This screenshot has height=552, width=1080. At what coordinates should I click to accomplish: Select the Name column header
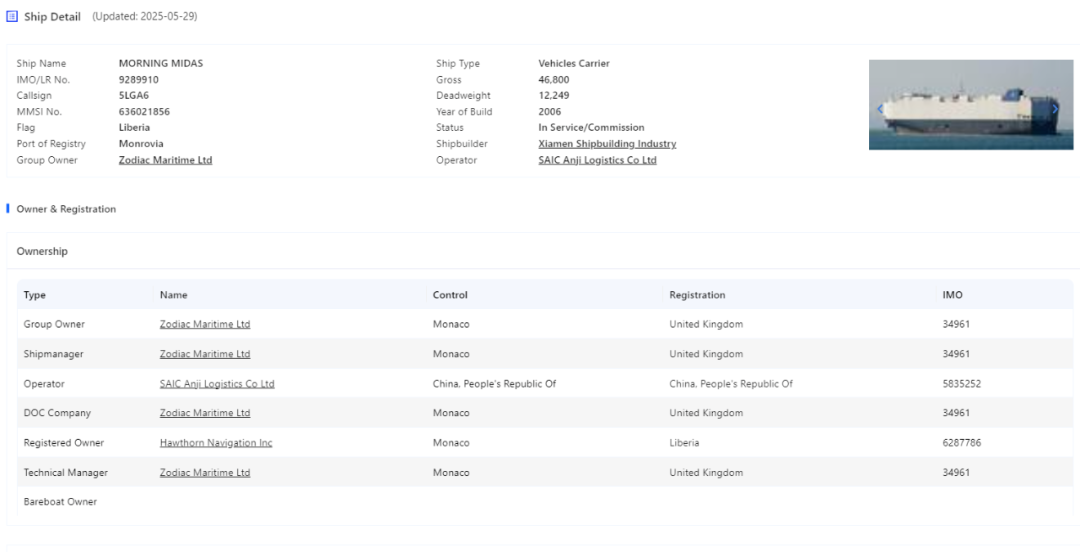click(x=174, y=295)
